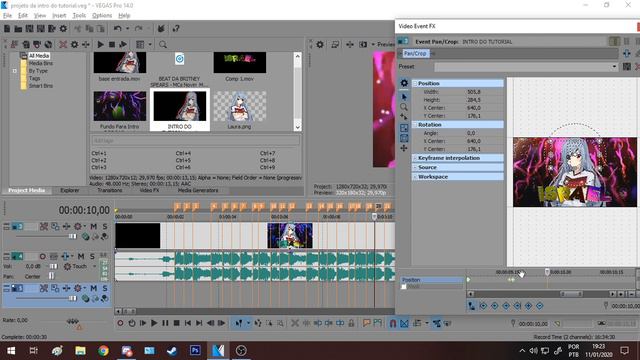Stop timeline playback
The image size is (640, 360).
pos(176,323)
